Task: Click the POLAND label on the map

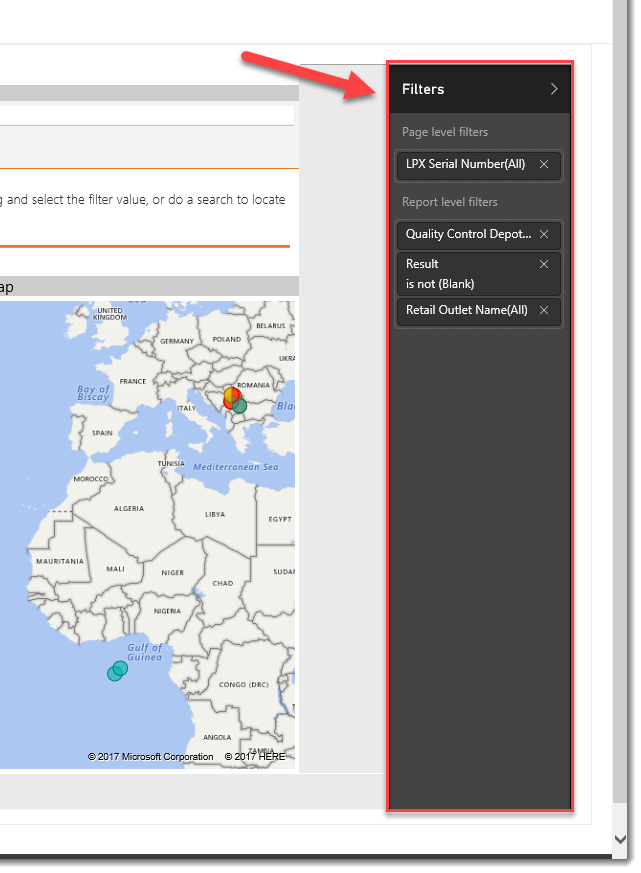Action: point(227,339)
